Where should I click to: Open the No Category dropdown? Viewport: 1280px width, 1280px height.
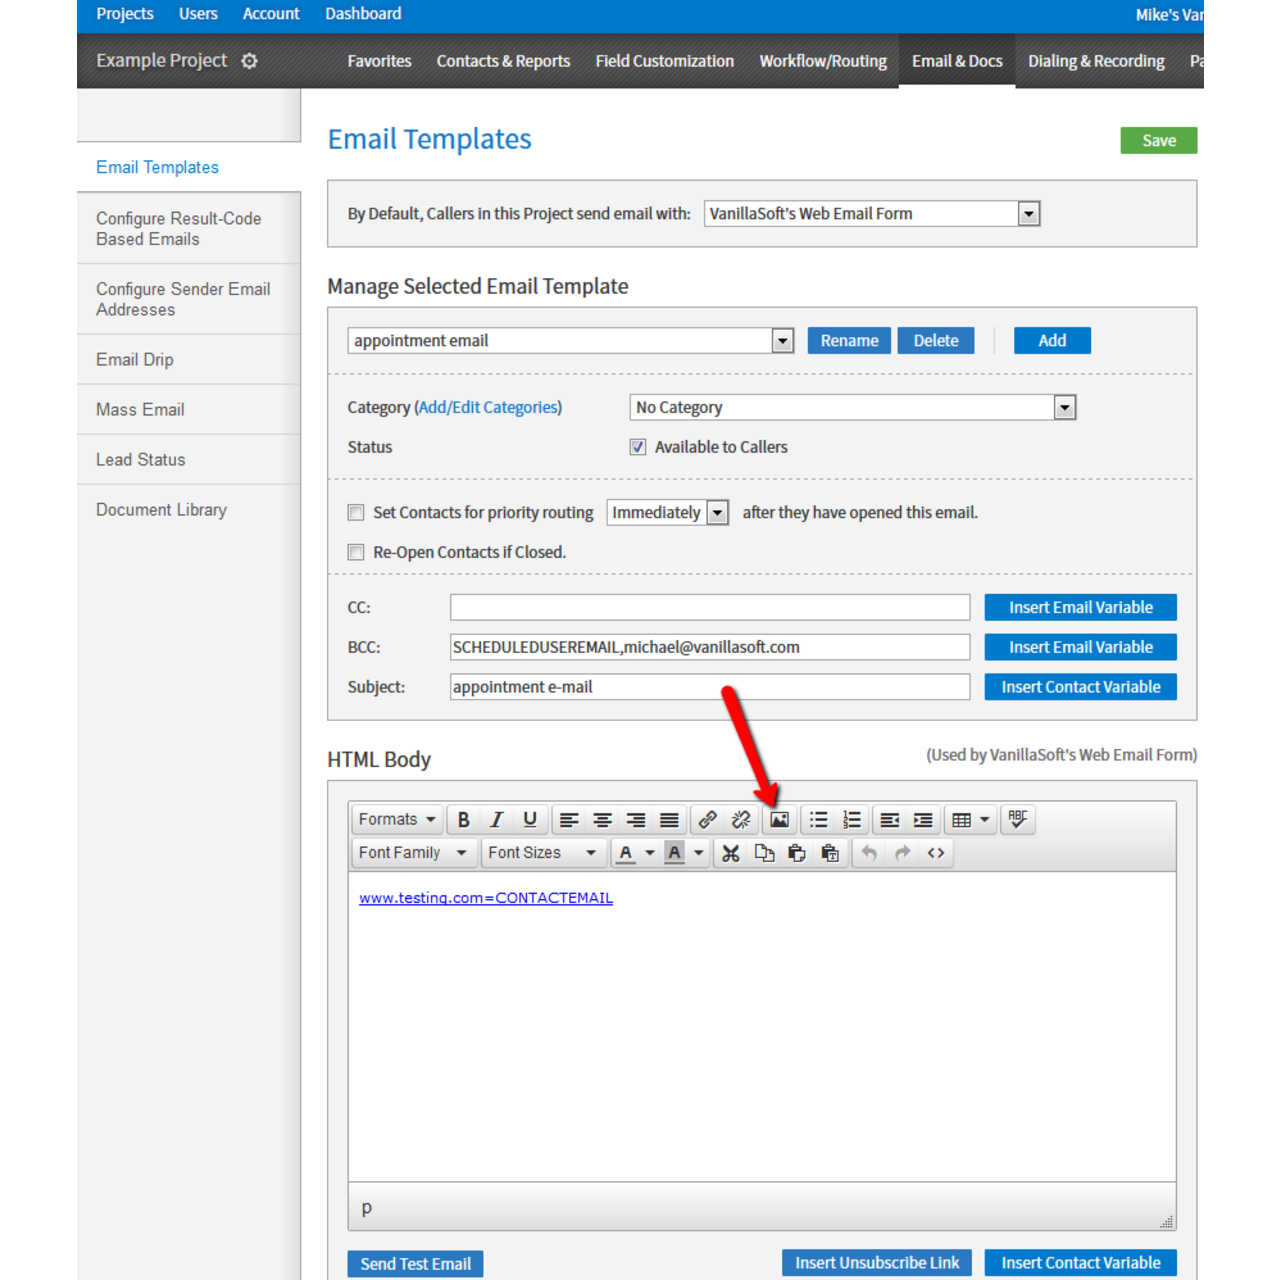click(x=1064, y=407)
